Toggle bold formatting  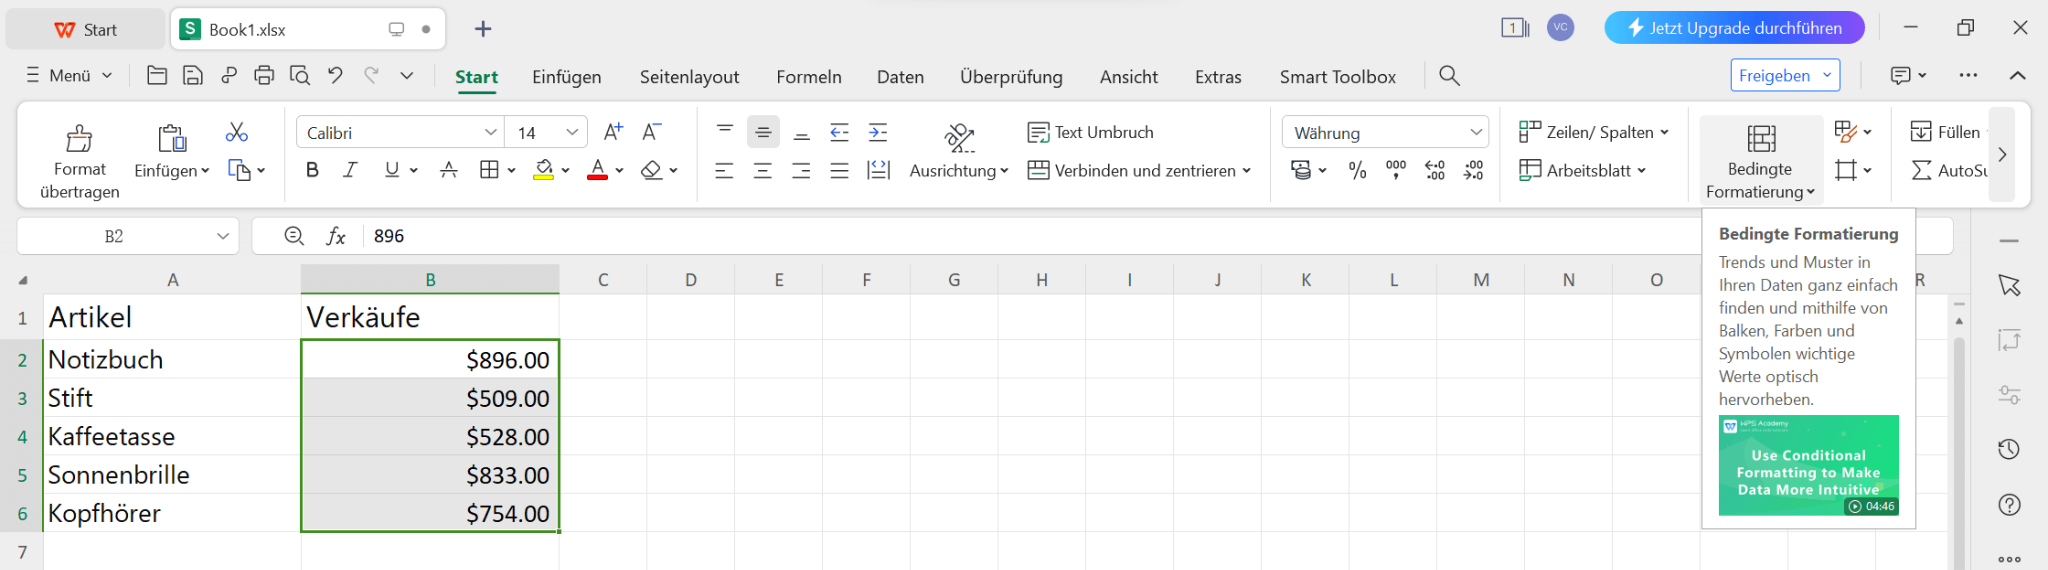(x=312, y=171)
